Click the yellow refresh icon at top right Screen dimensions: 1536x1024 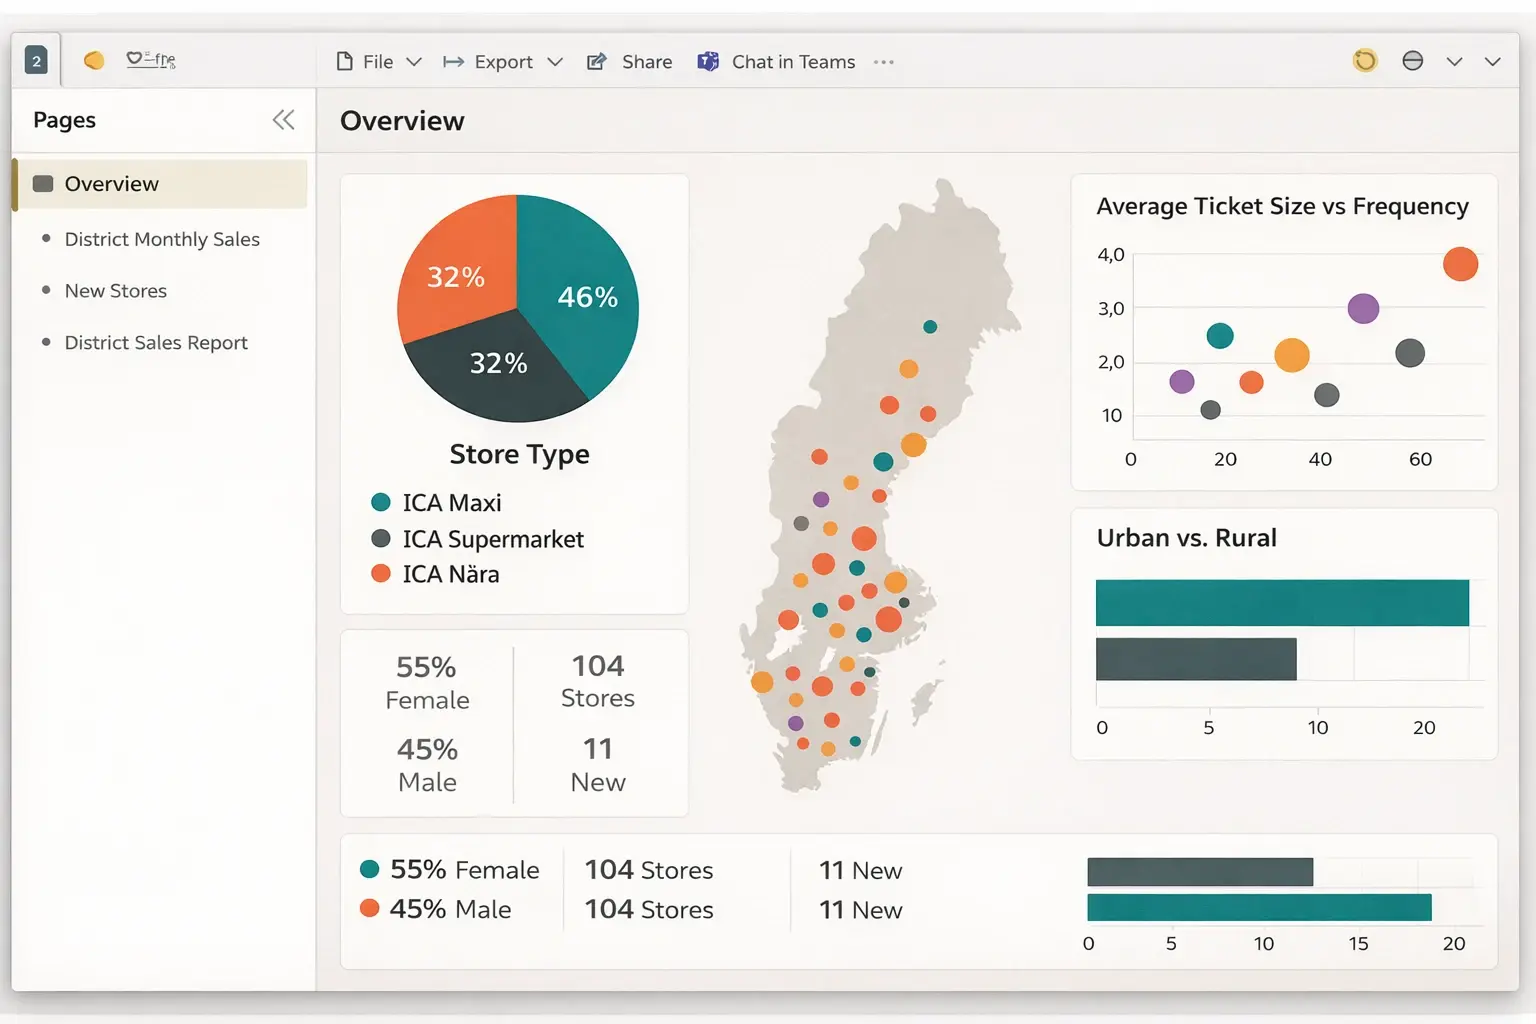[x=1364, y=61]
